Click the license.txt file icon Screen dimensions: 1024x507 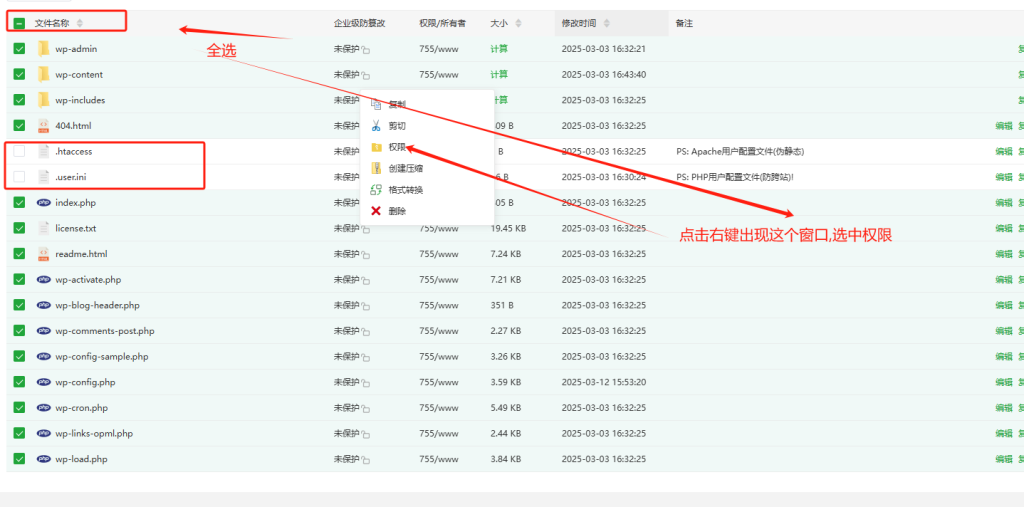coord(43,228)
